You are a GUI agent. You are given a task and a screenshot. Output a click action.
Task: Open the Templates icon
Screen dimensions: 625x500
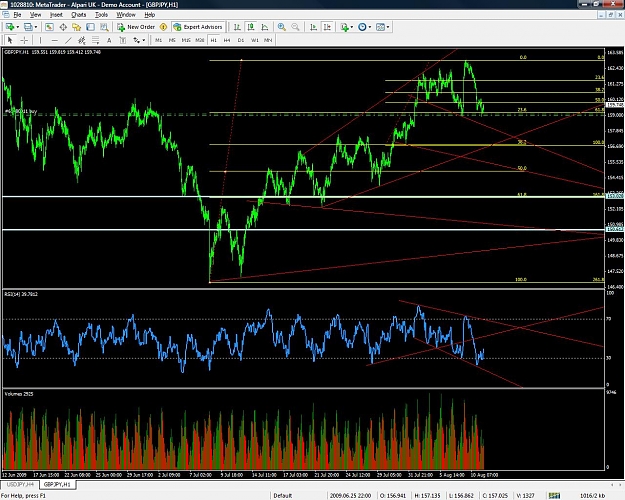point(380,27)
